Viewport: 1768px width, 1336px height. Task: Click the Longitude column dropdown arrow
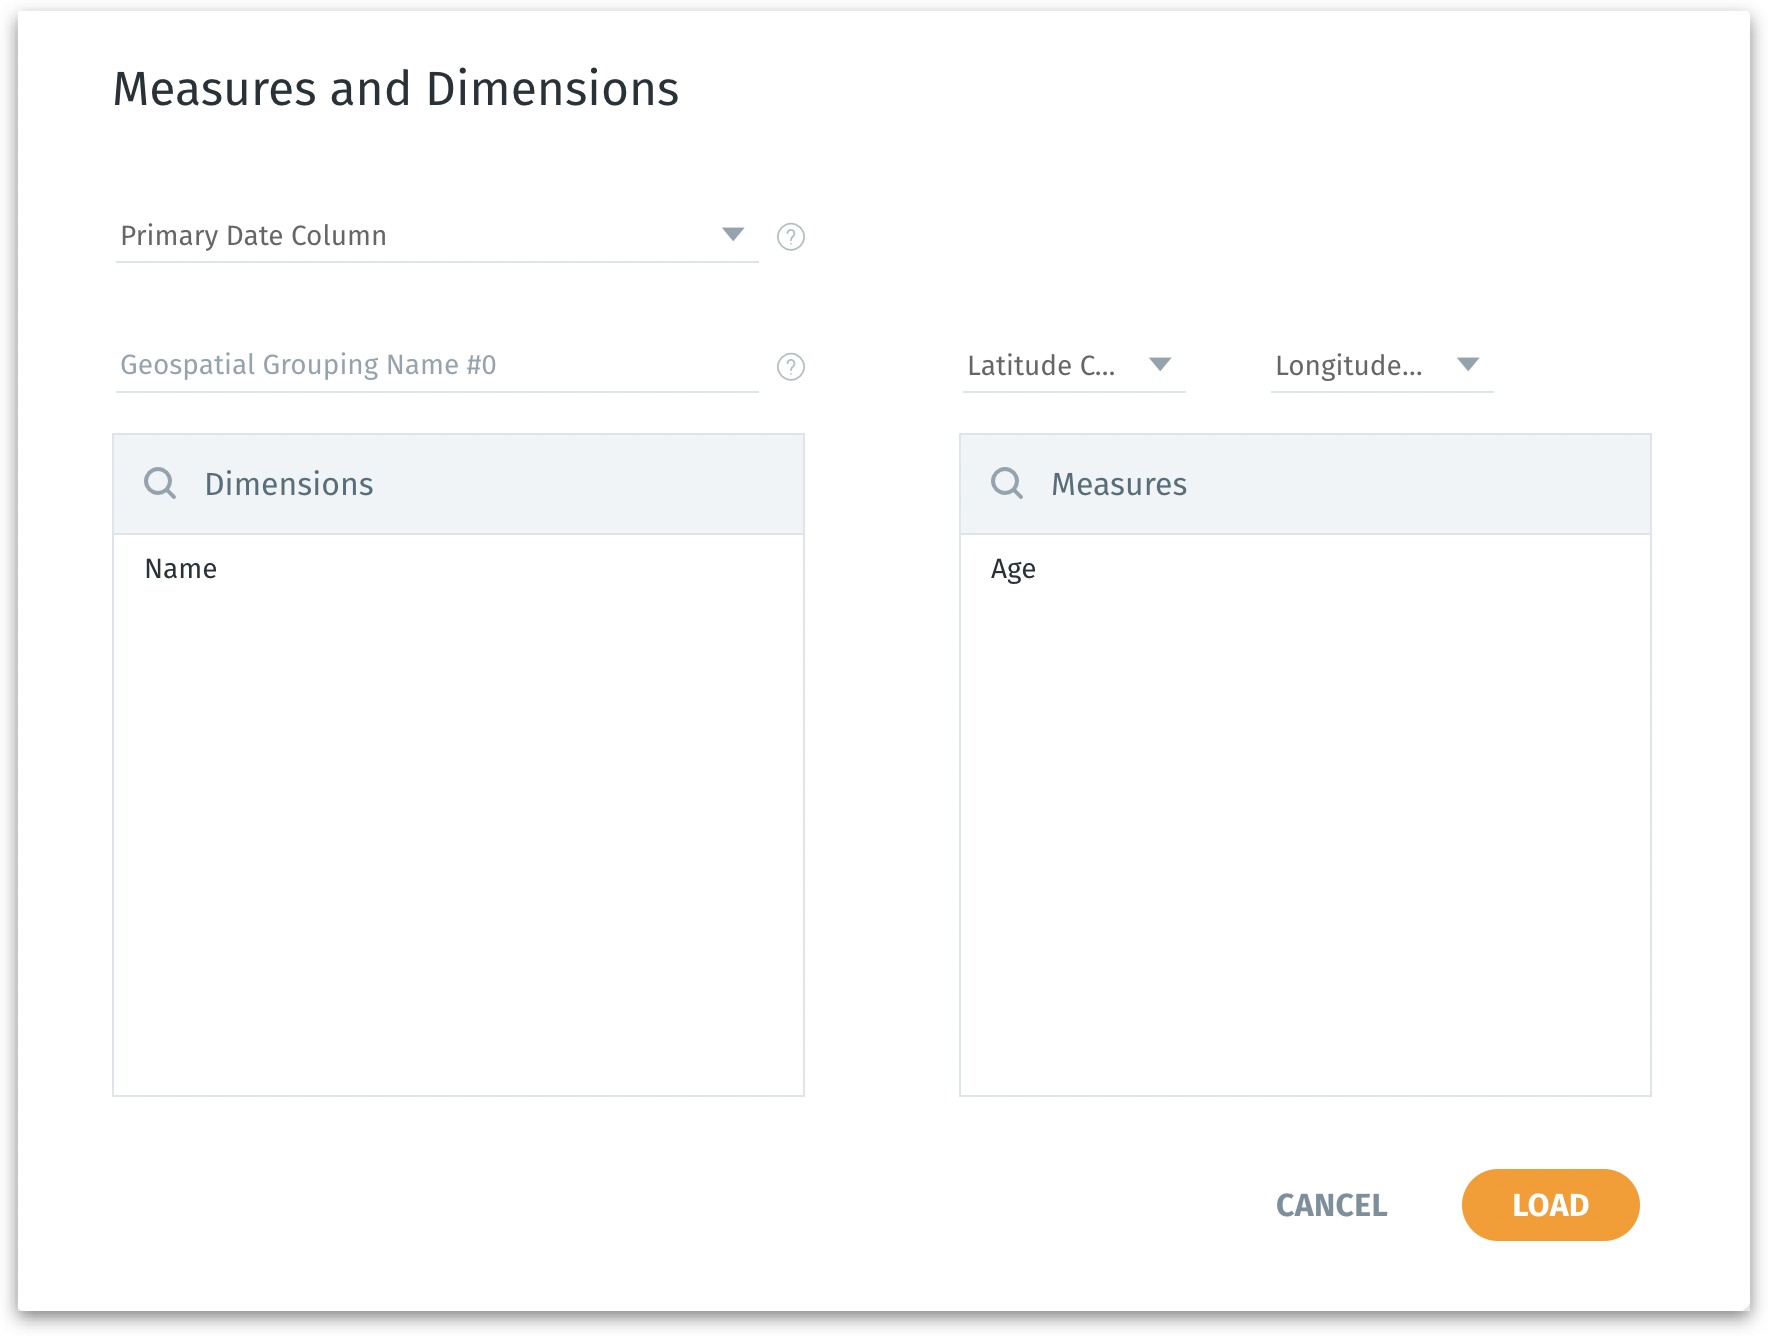[x=1467, y=364]
